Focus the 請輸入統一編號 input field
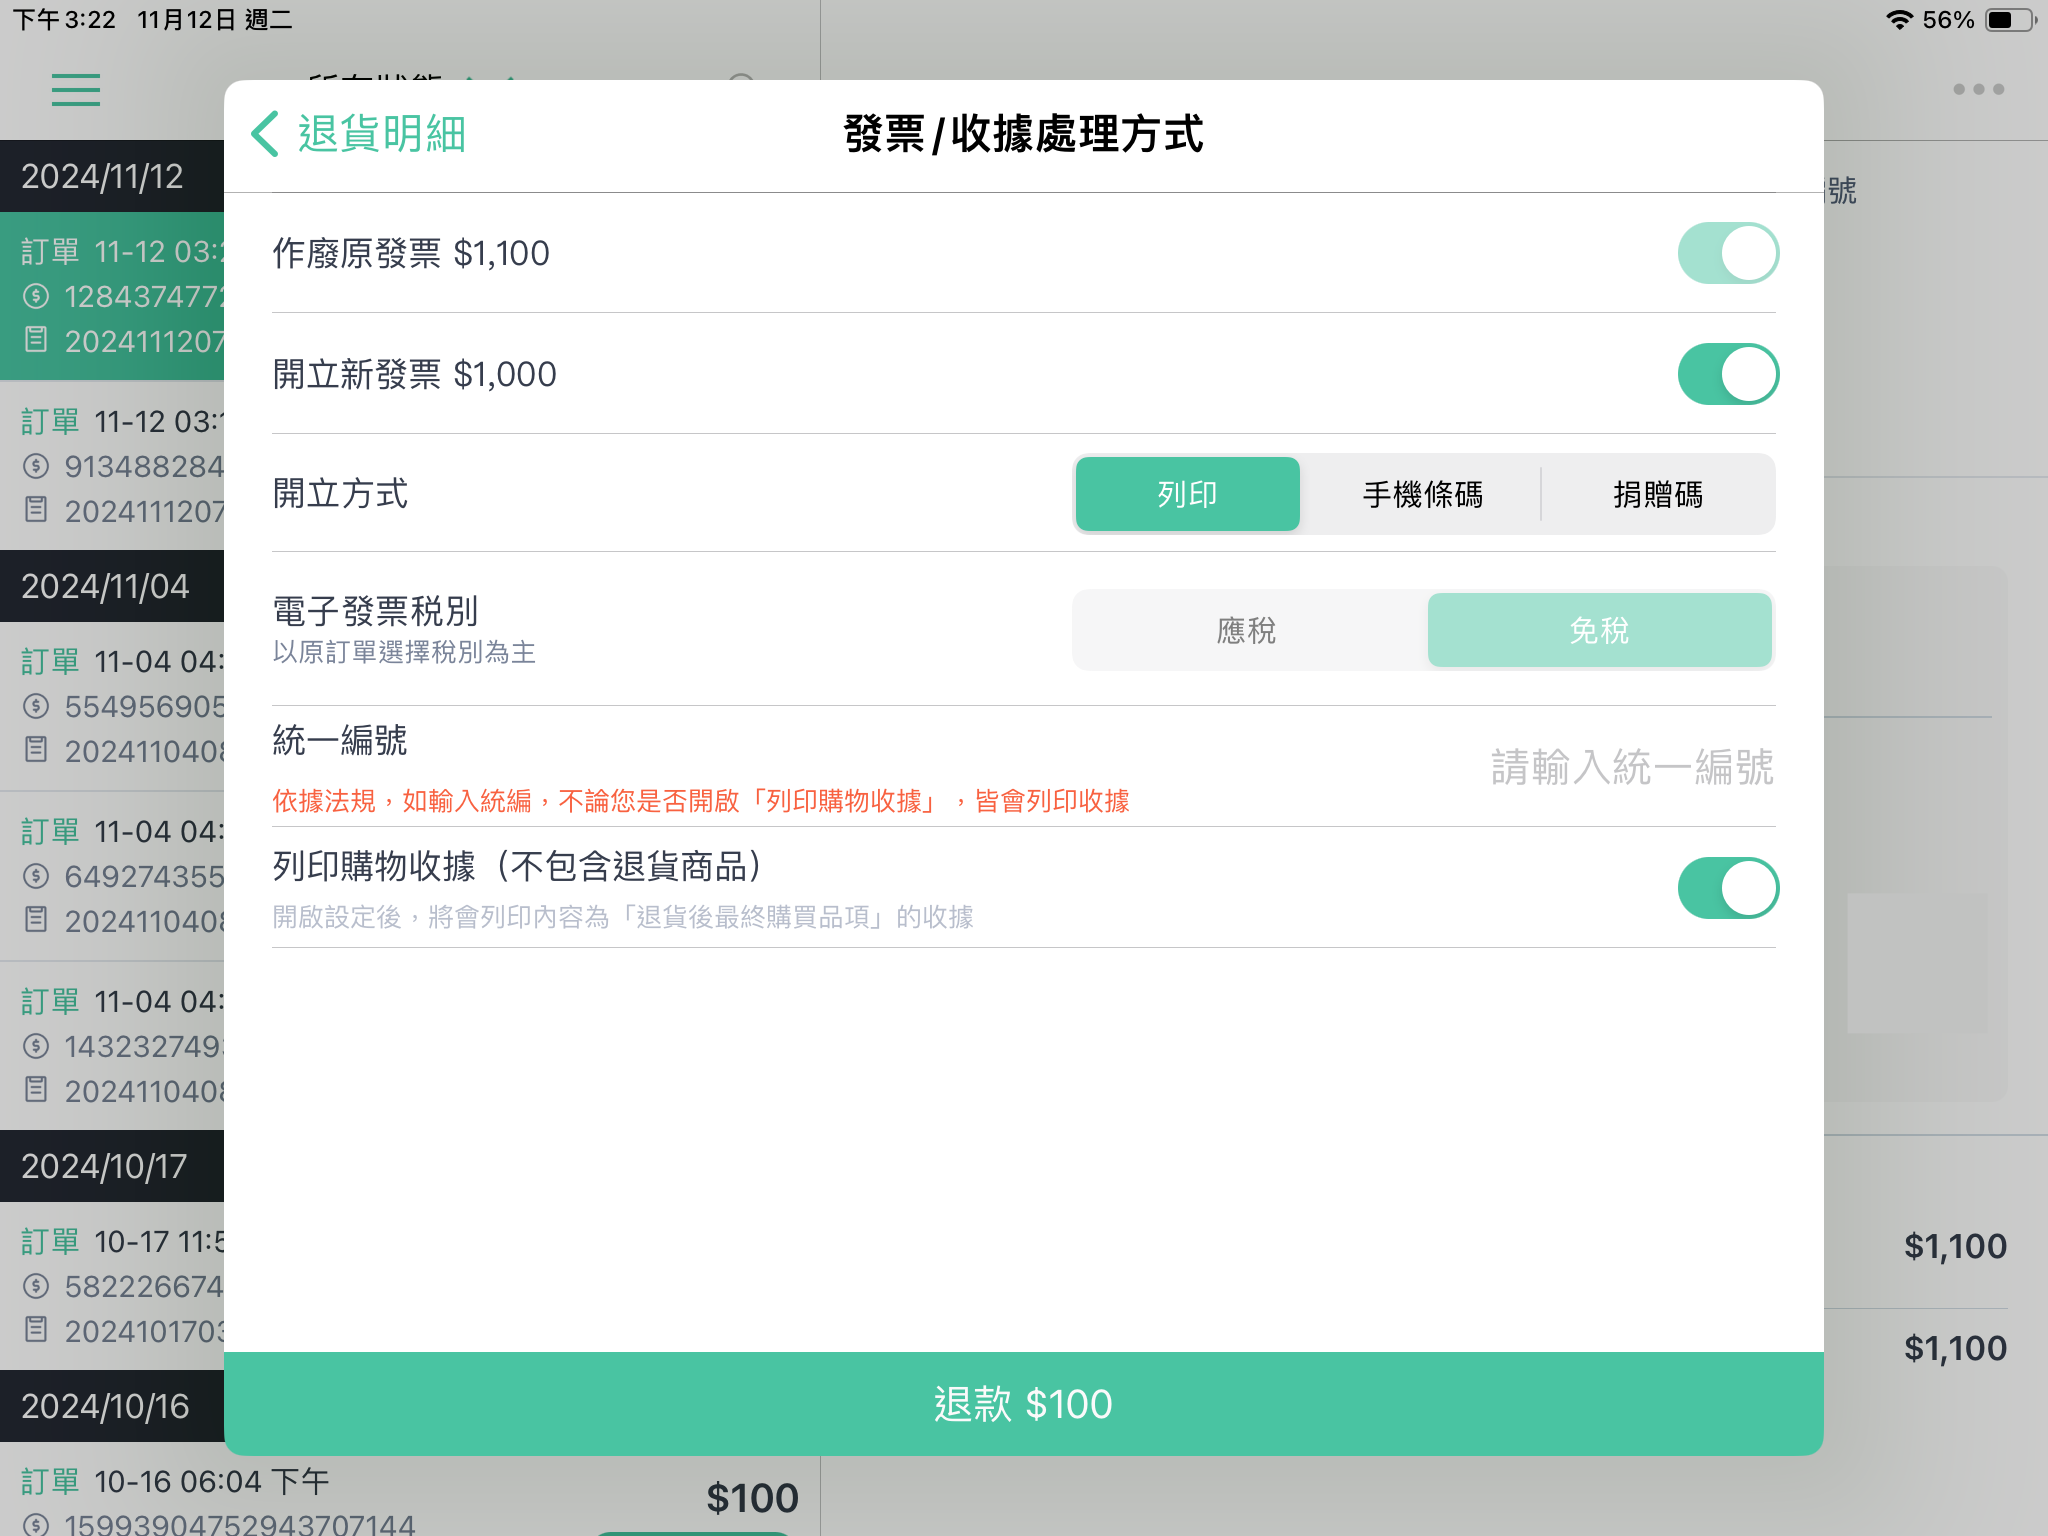The image size is (2048, 1536). point(1632,767)
